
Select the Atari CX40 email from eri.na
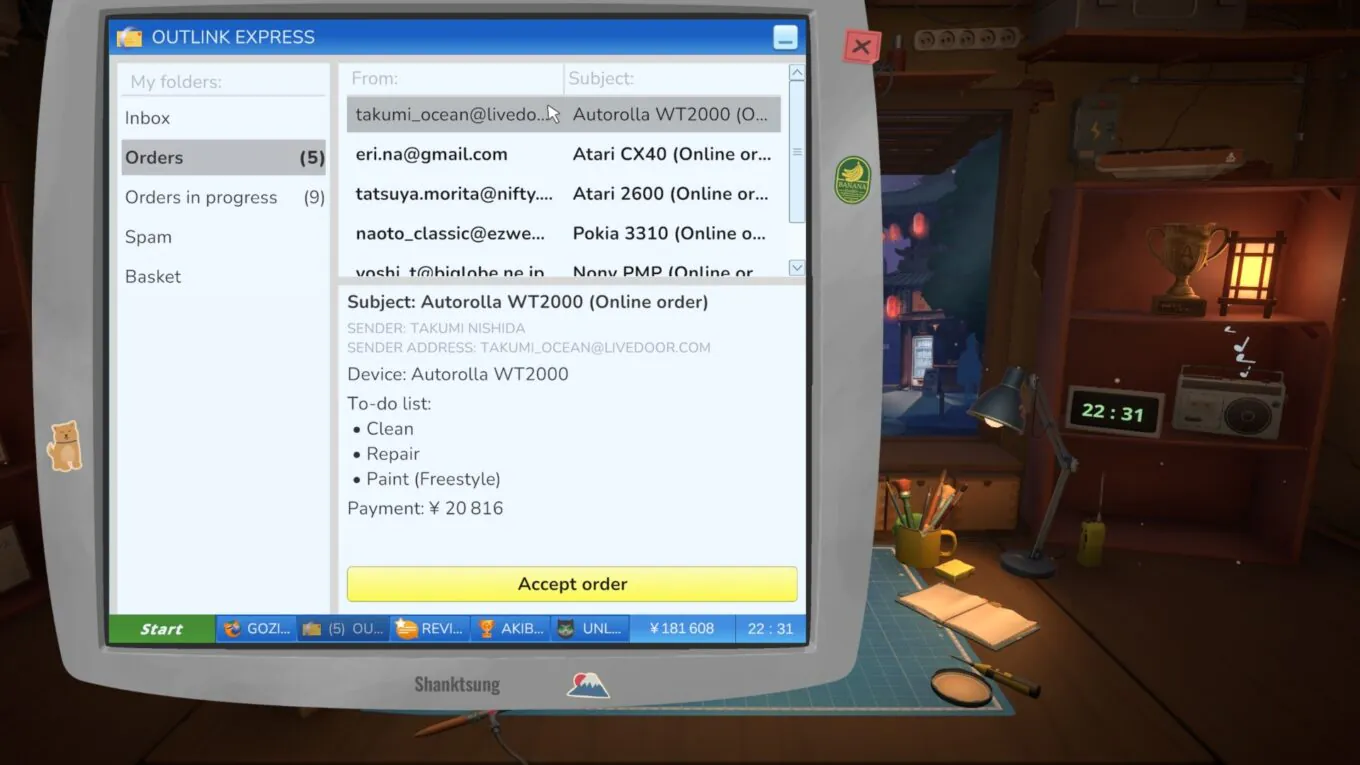point(564,154)
